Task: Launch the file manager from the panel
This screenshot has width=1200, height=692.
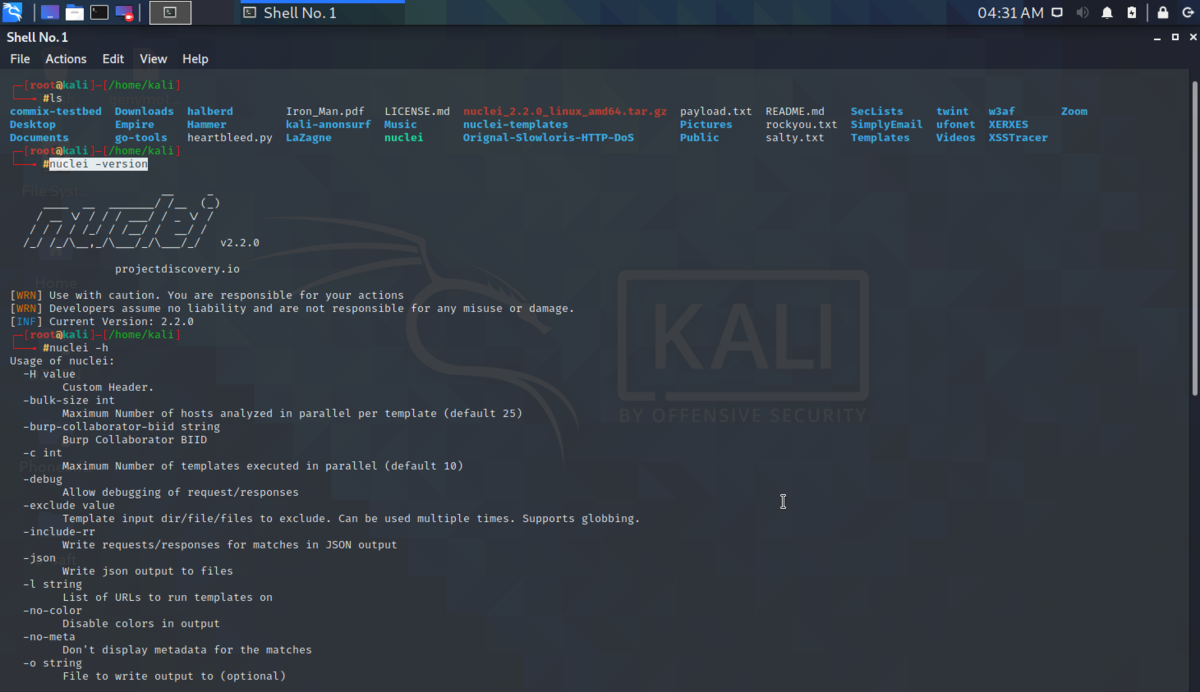Action: coord(75,13)
